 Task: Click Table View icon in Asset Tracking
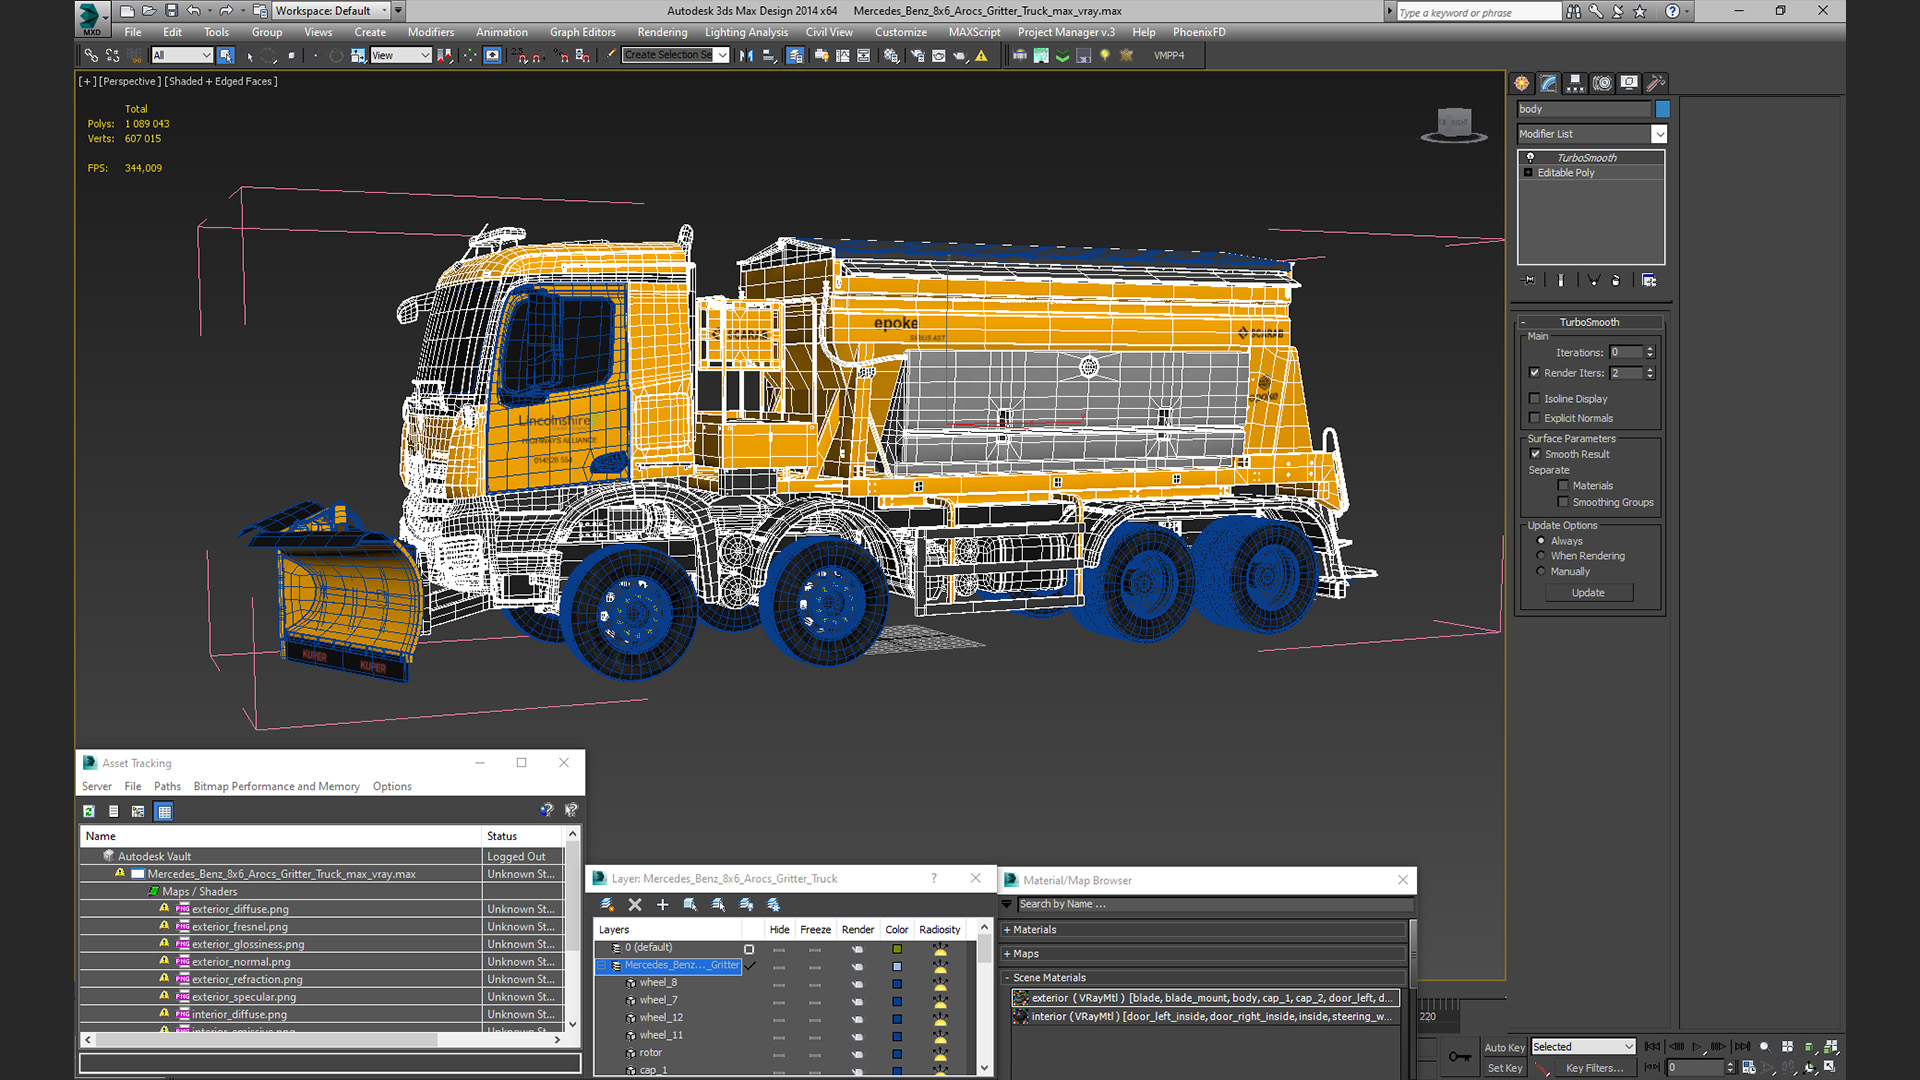[x=164, y=811]
